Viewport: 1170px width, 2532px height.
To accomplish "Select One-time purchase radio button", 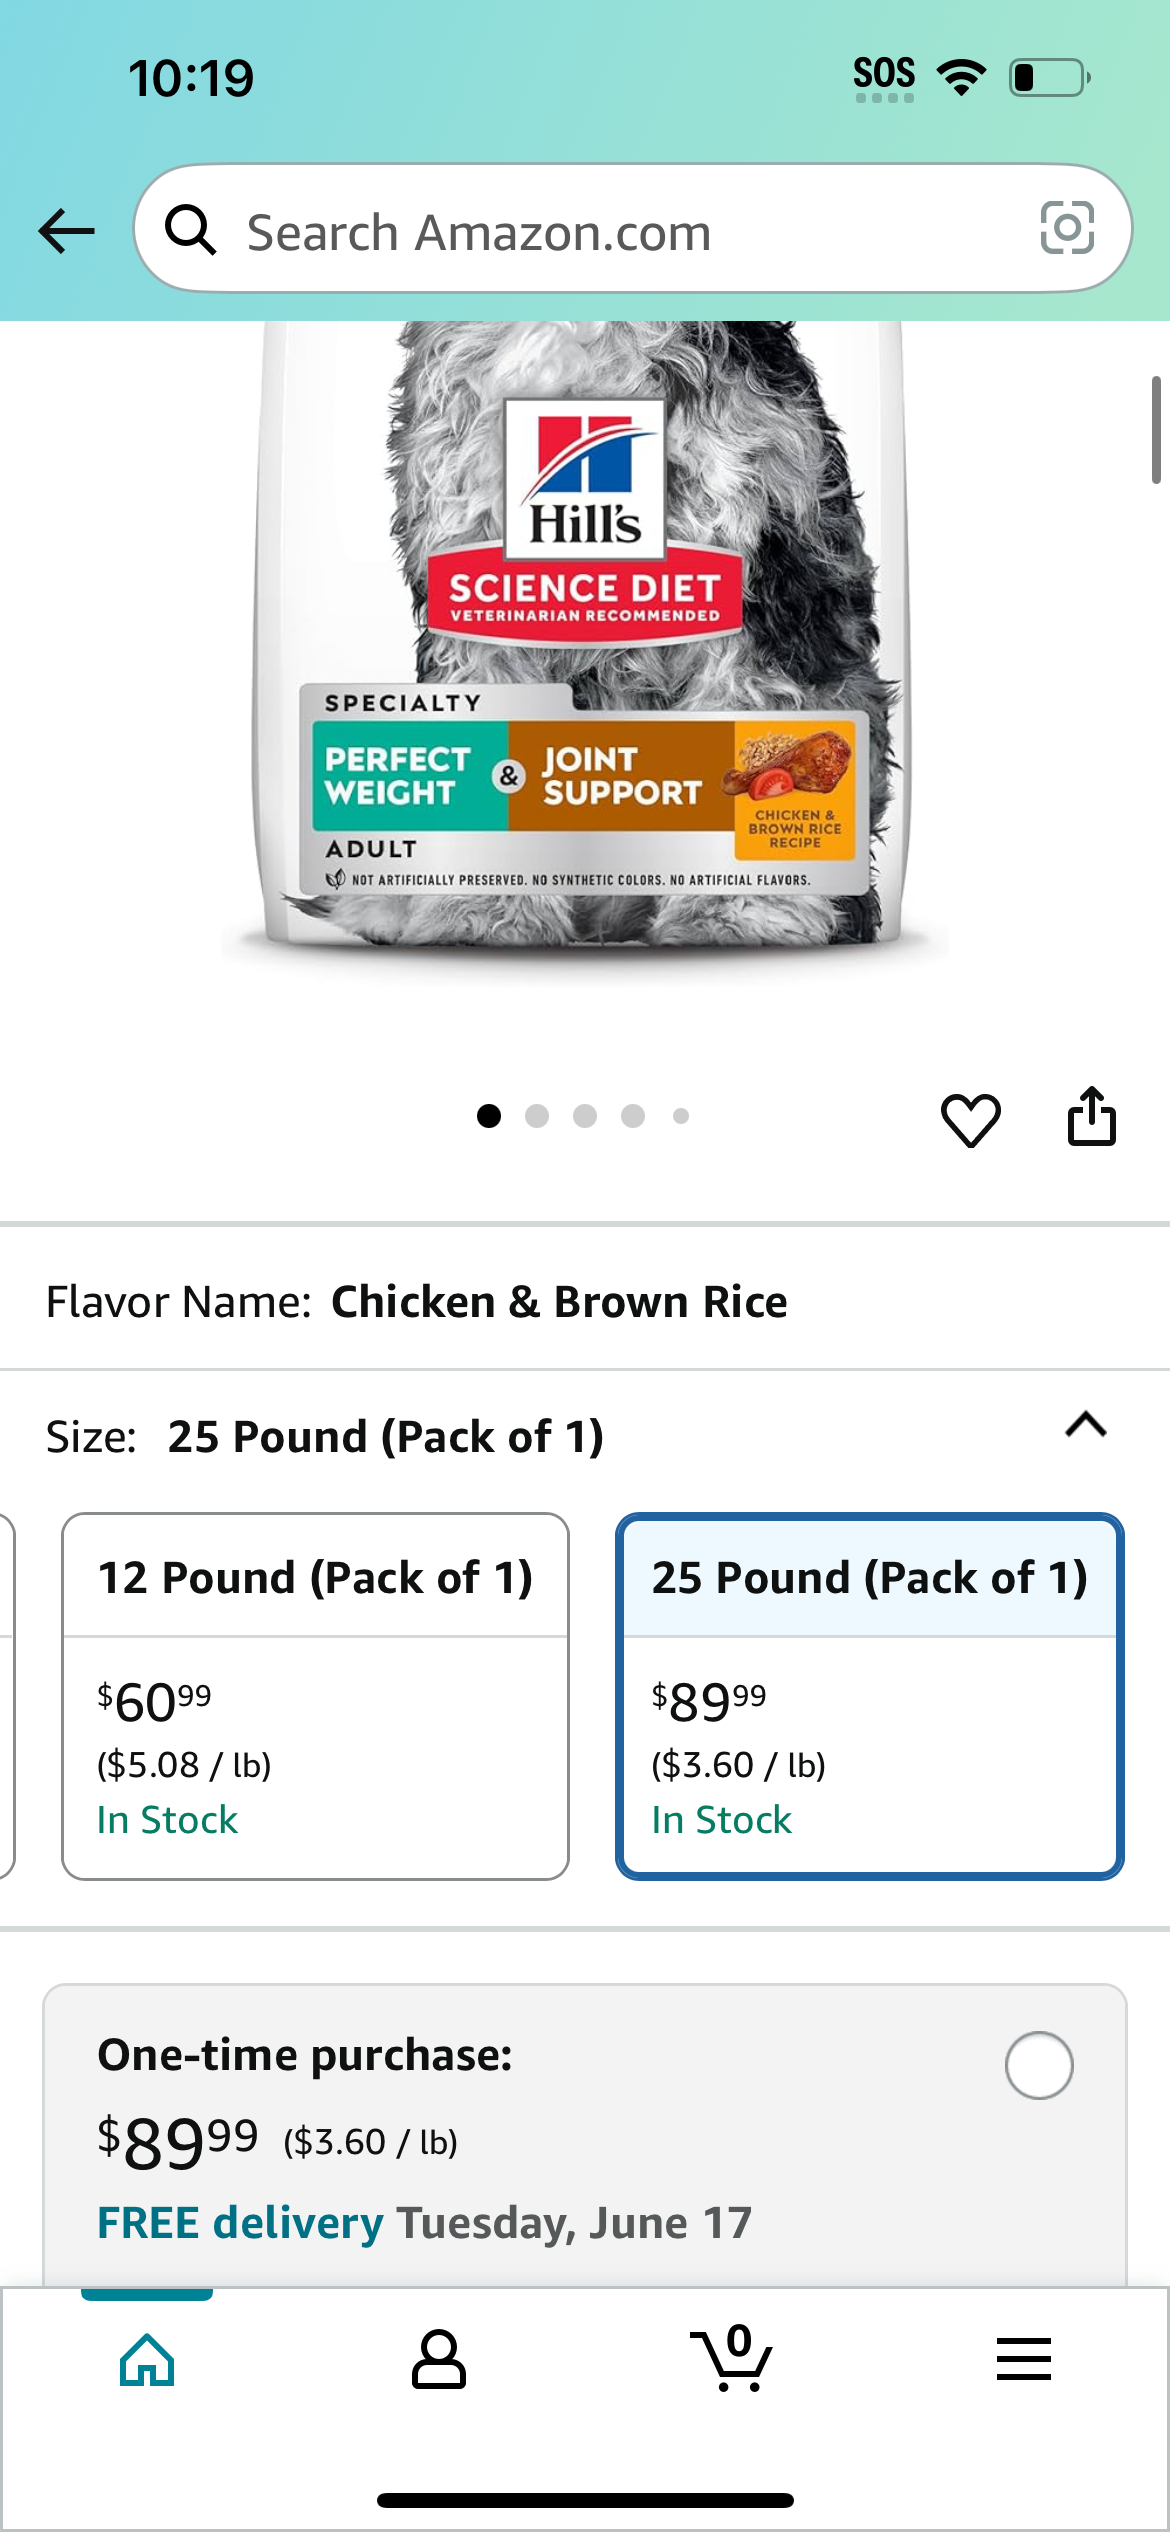I will tap(1039, 2065).
